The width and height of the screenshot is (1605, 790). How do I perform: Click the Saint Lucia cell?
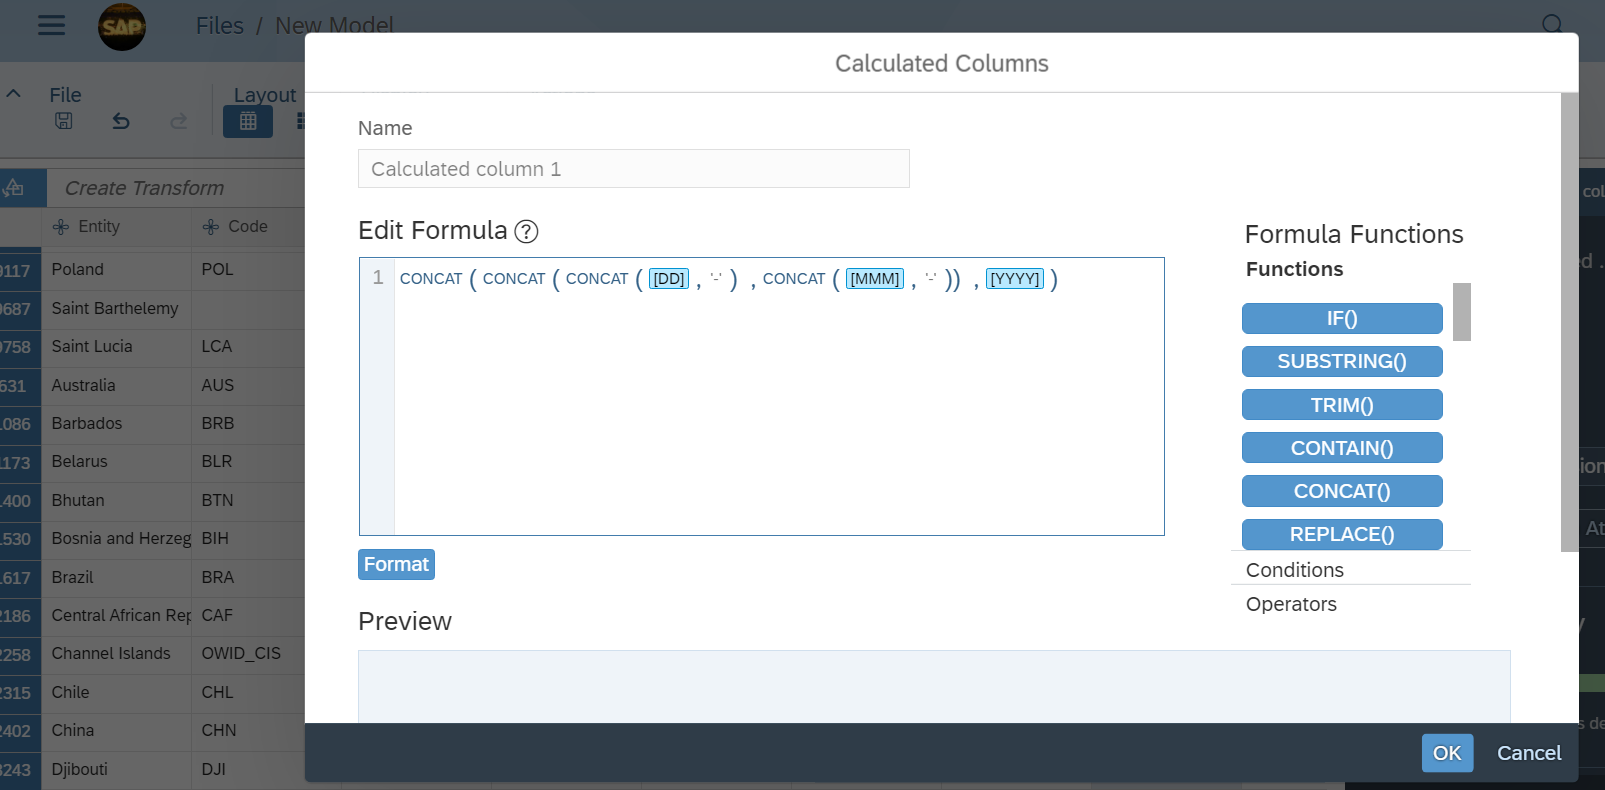click(x=116, y=347)
